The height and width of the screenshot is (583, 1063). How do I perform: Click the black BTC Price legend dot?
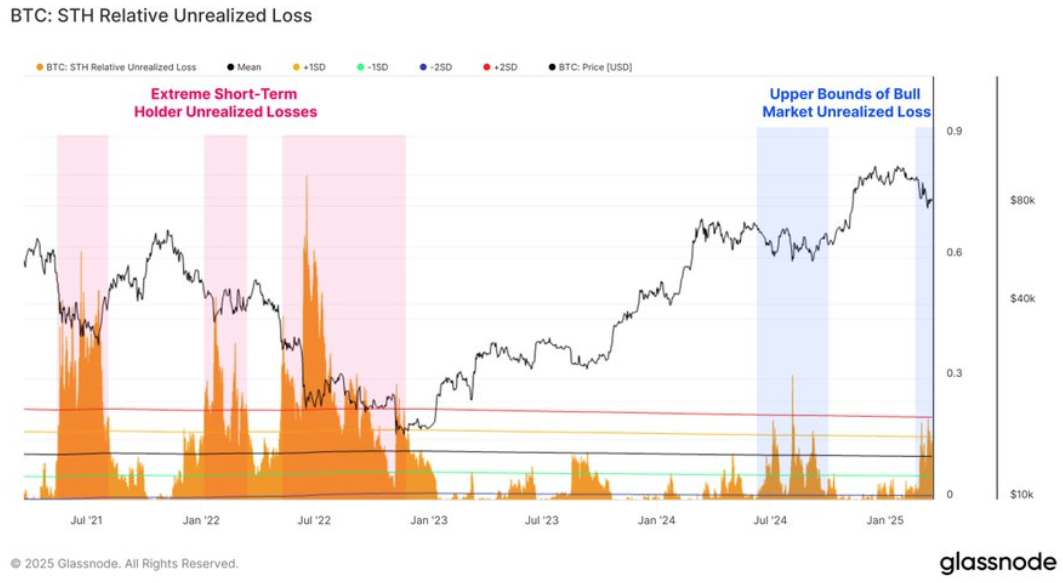pos(552,67)
